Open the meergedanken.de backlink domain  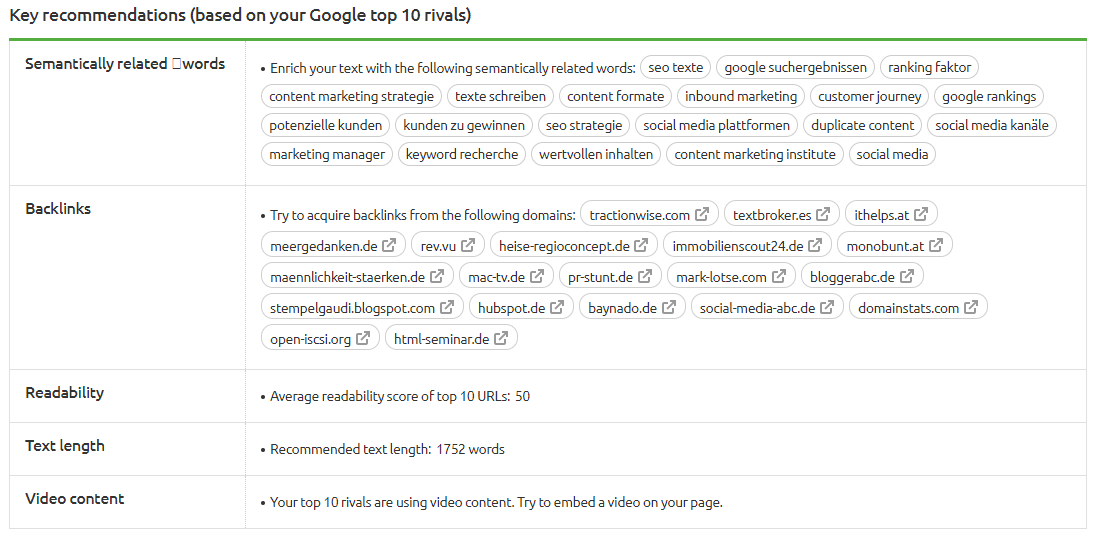click(323, 246)
